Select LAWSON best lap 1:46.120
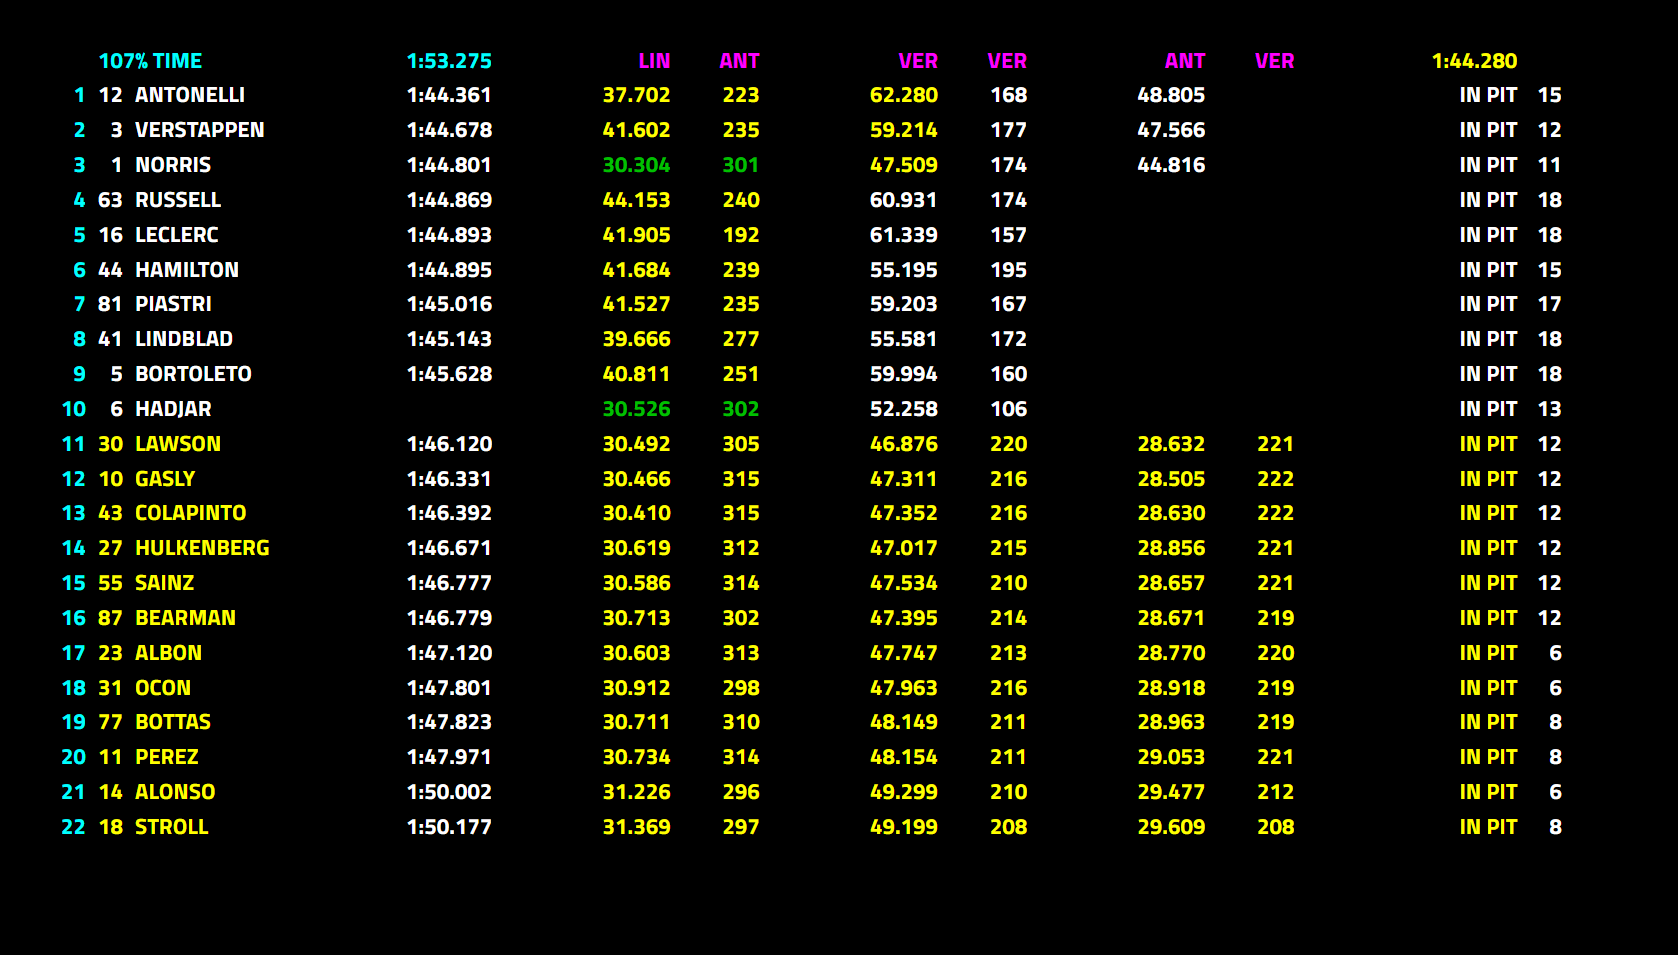The height and width of the screenshot is (955, 1678). (449, 444)
